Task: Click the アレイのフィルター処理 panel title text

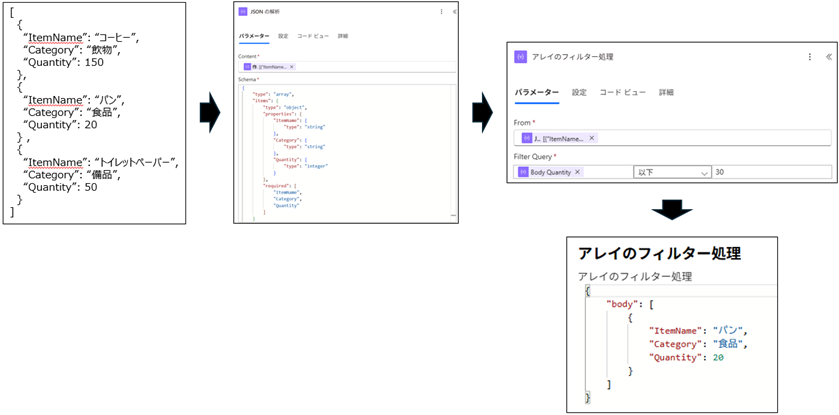Action: (573, 57)
